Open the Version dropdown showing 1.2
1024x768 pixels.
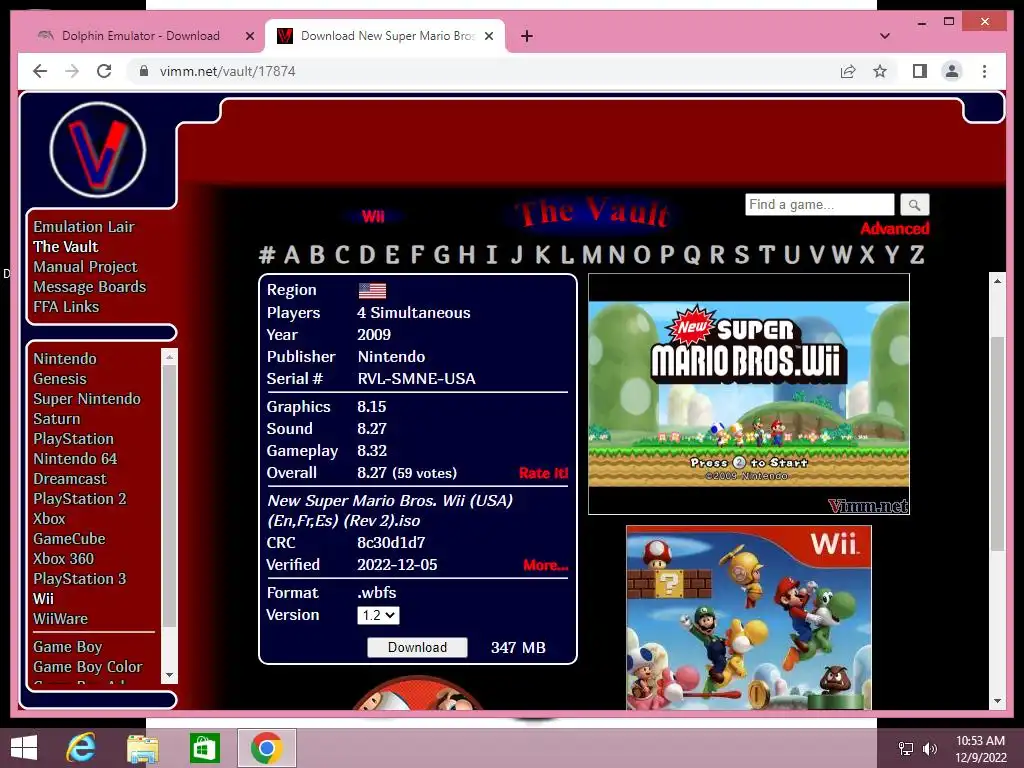(378, 615)
